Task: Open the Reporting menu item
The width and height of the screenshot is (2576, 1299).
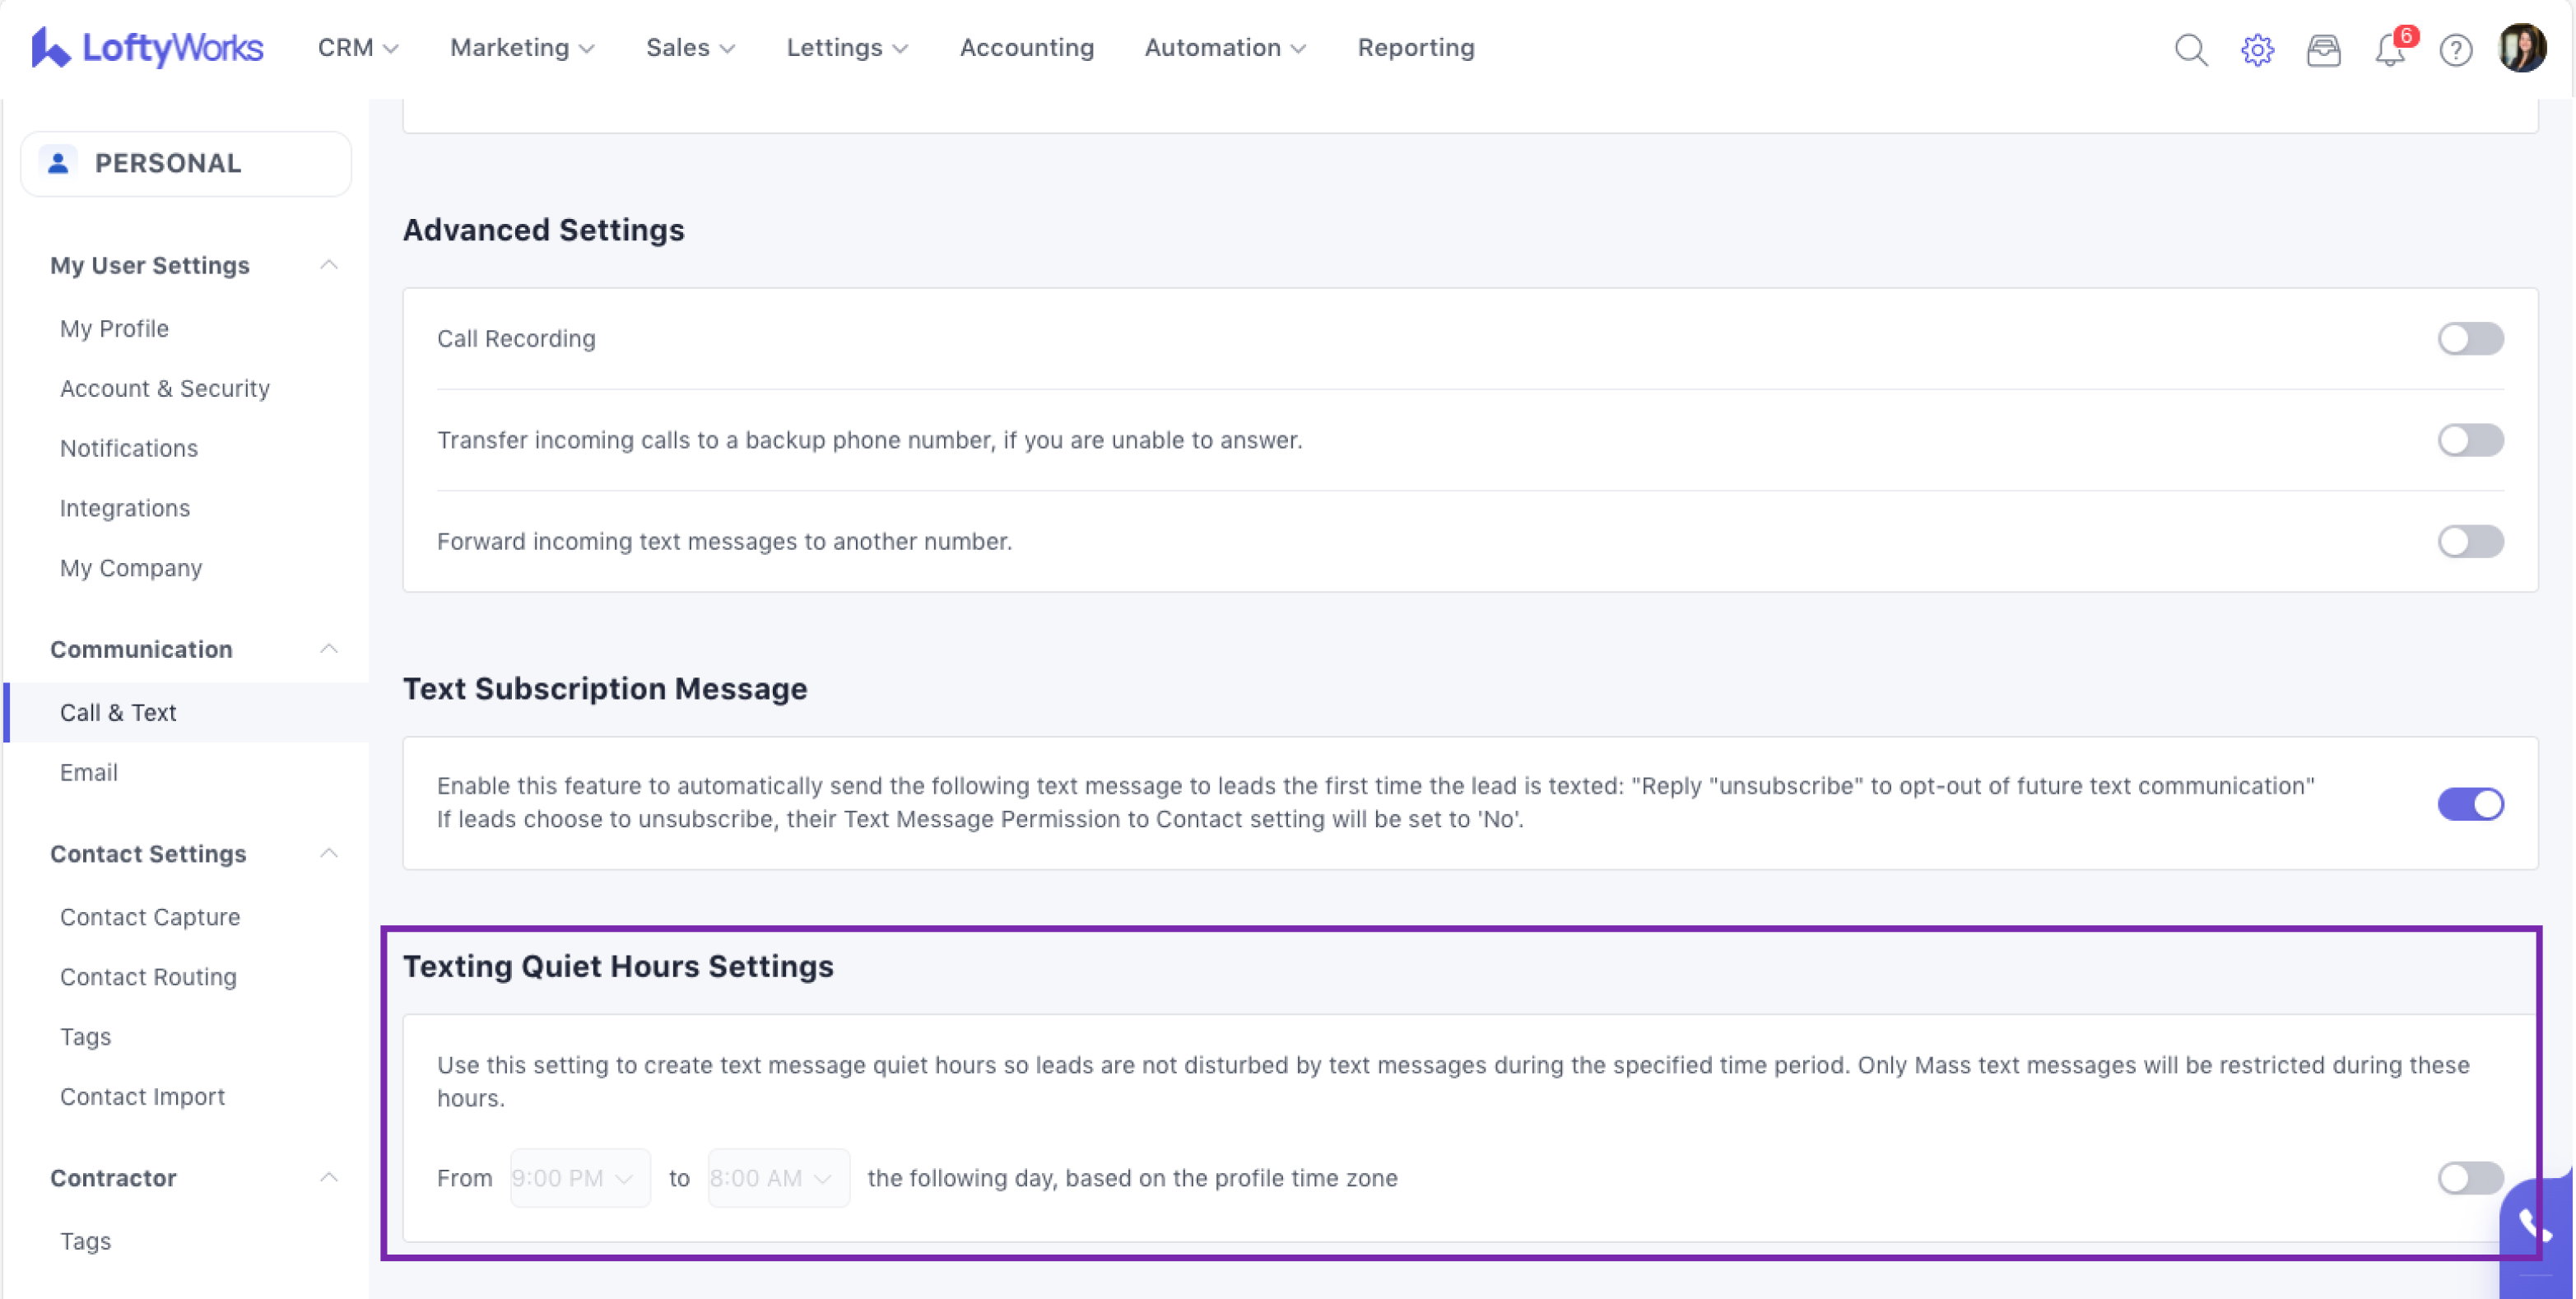Action: pyautogui.click(x=1415, y=48)
